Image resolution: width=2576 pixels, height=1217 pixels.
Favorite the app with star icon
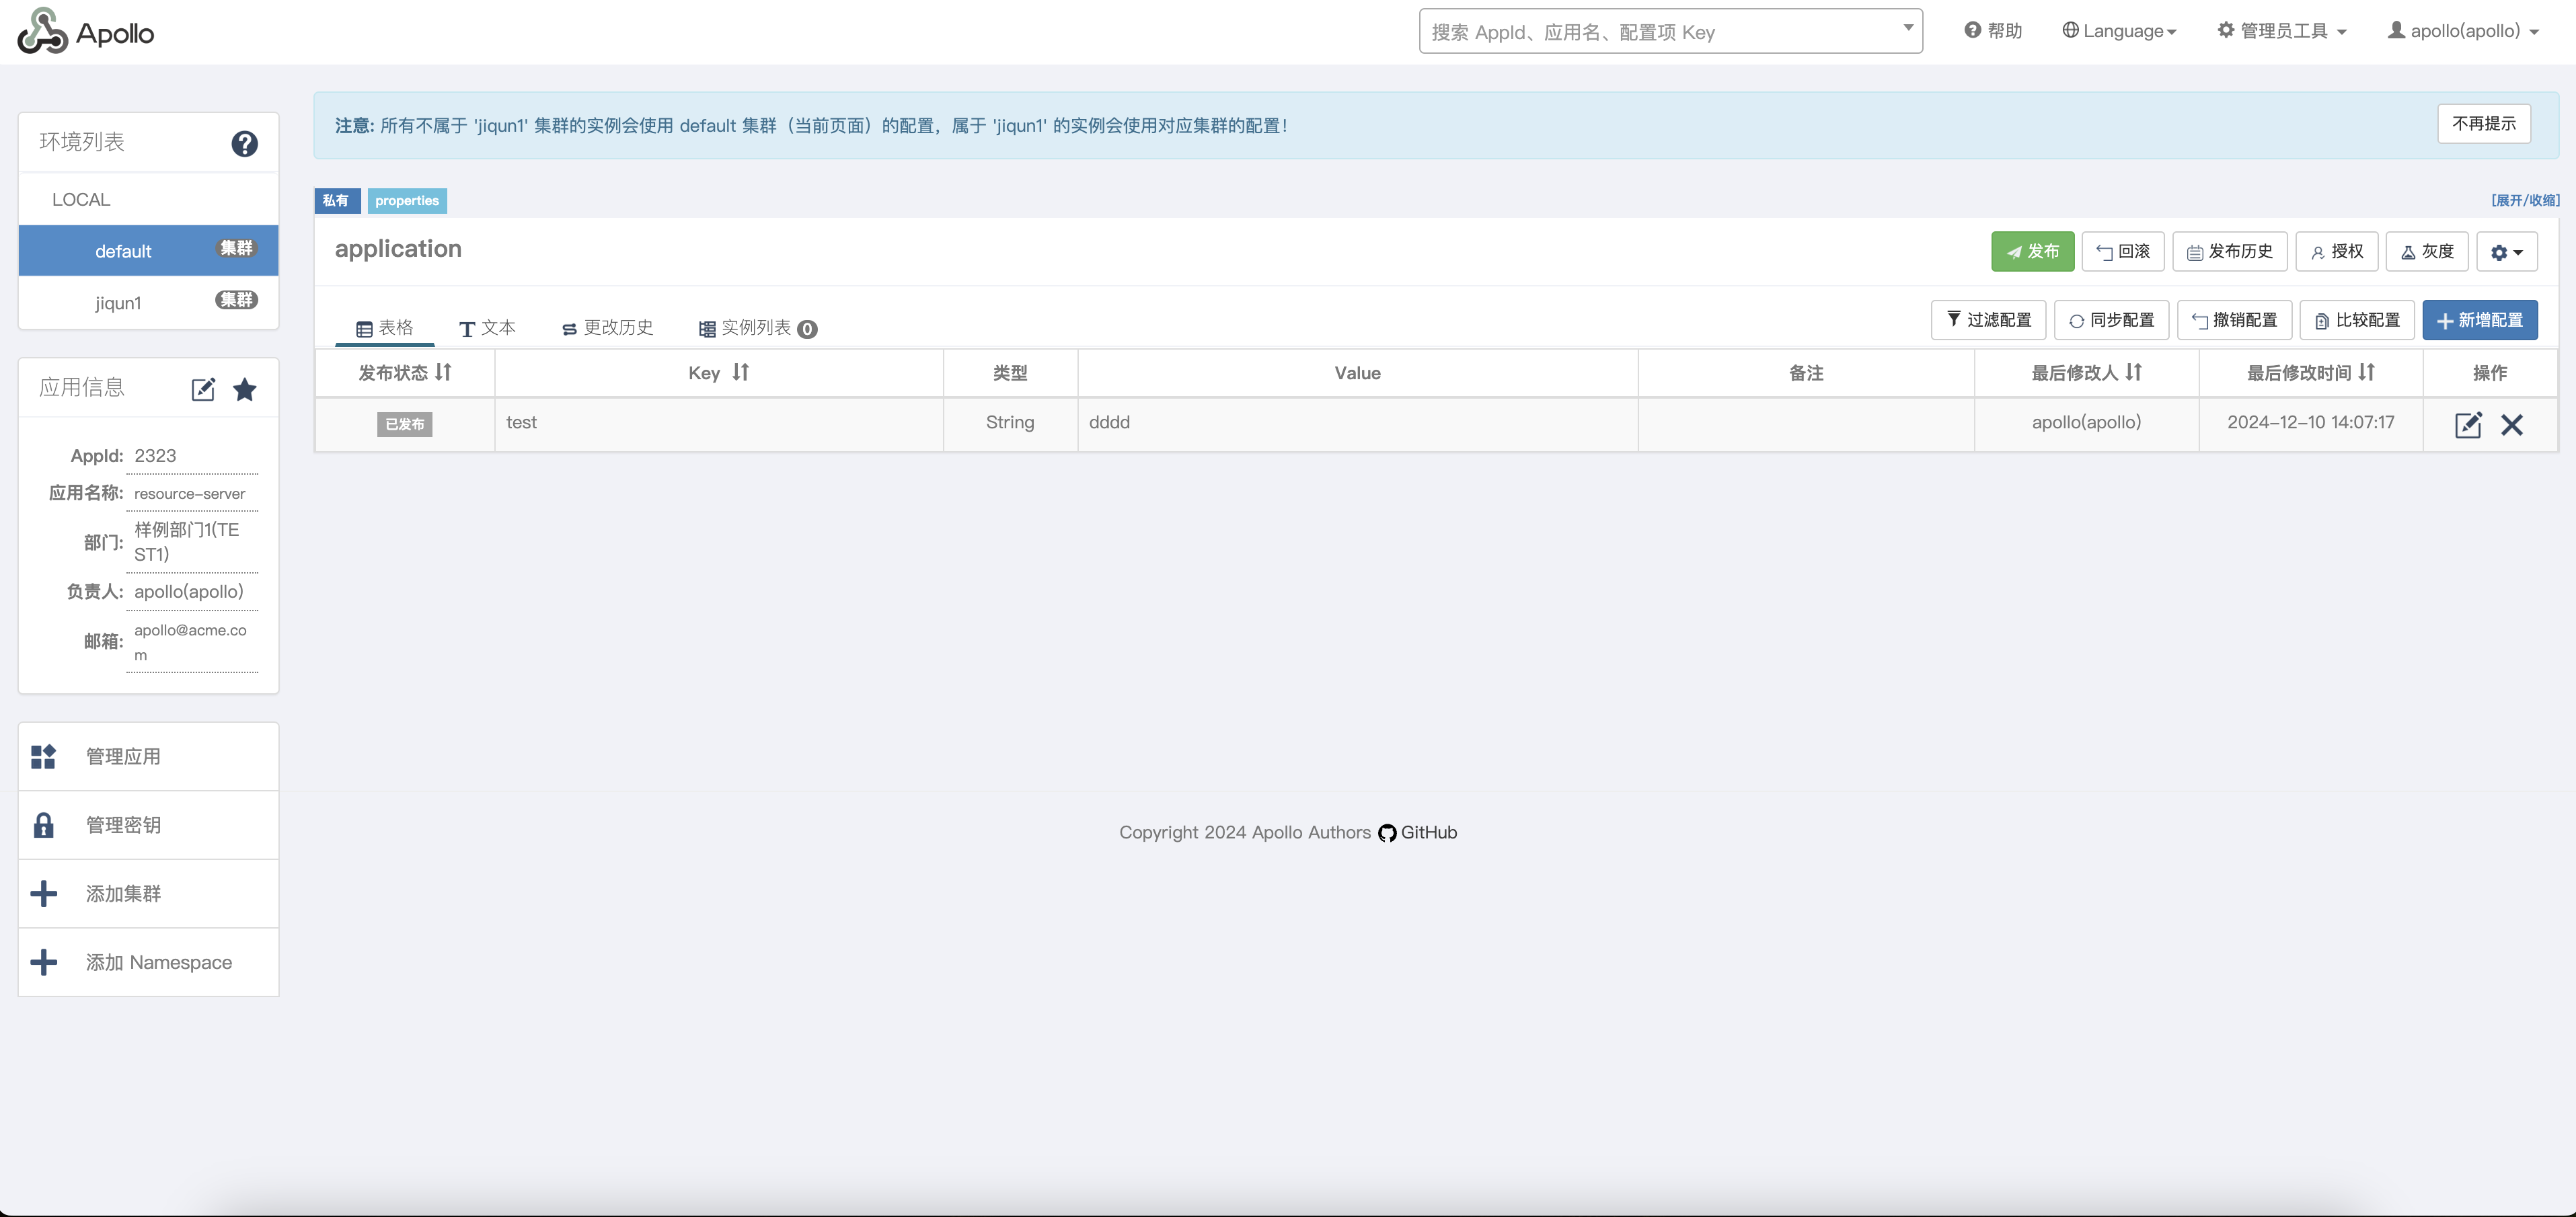244,389
